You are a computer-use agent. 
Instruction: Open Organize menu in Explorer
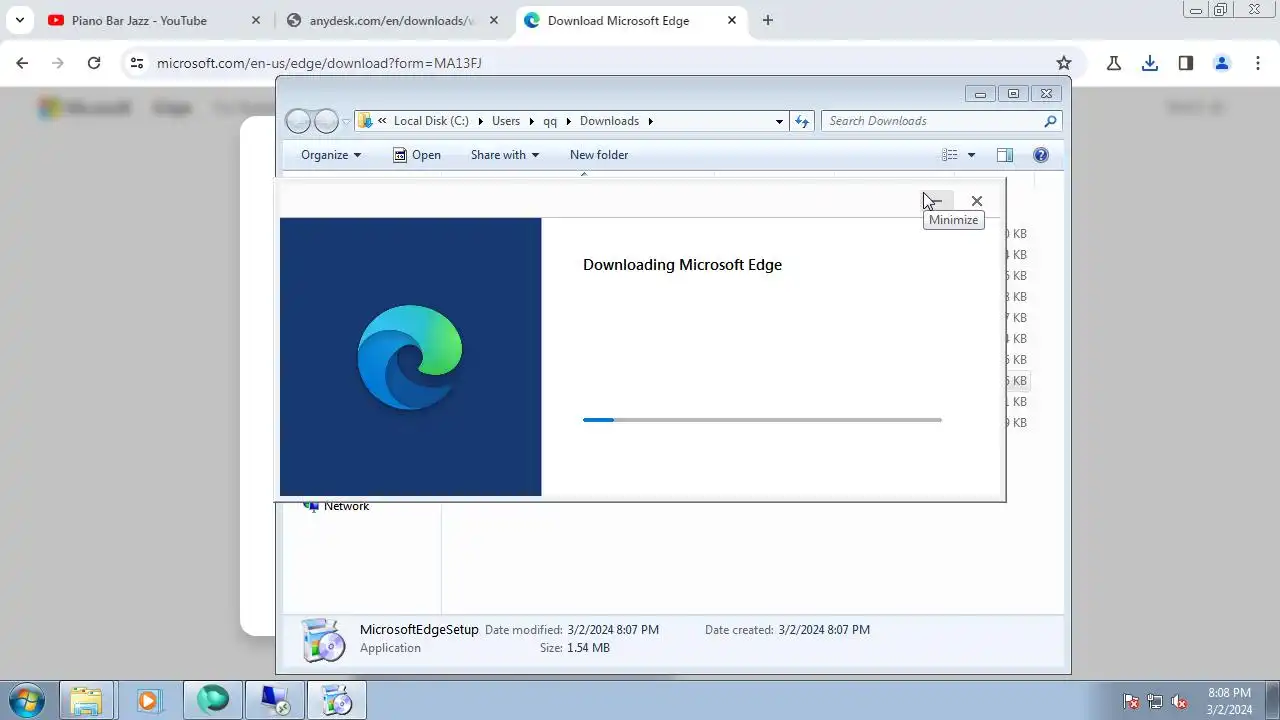coord(331,155)
